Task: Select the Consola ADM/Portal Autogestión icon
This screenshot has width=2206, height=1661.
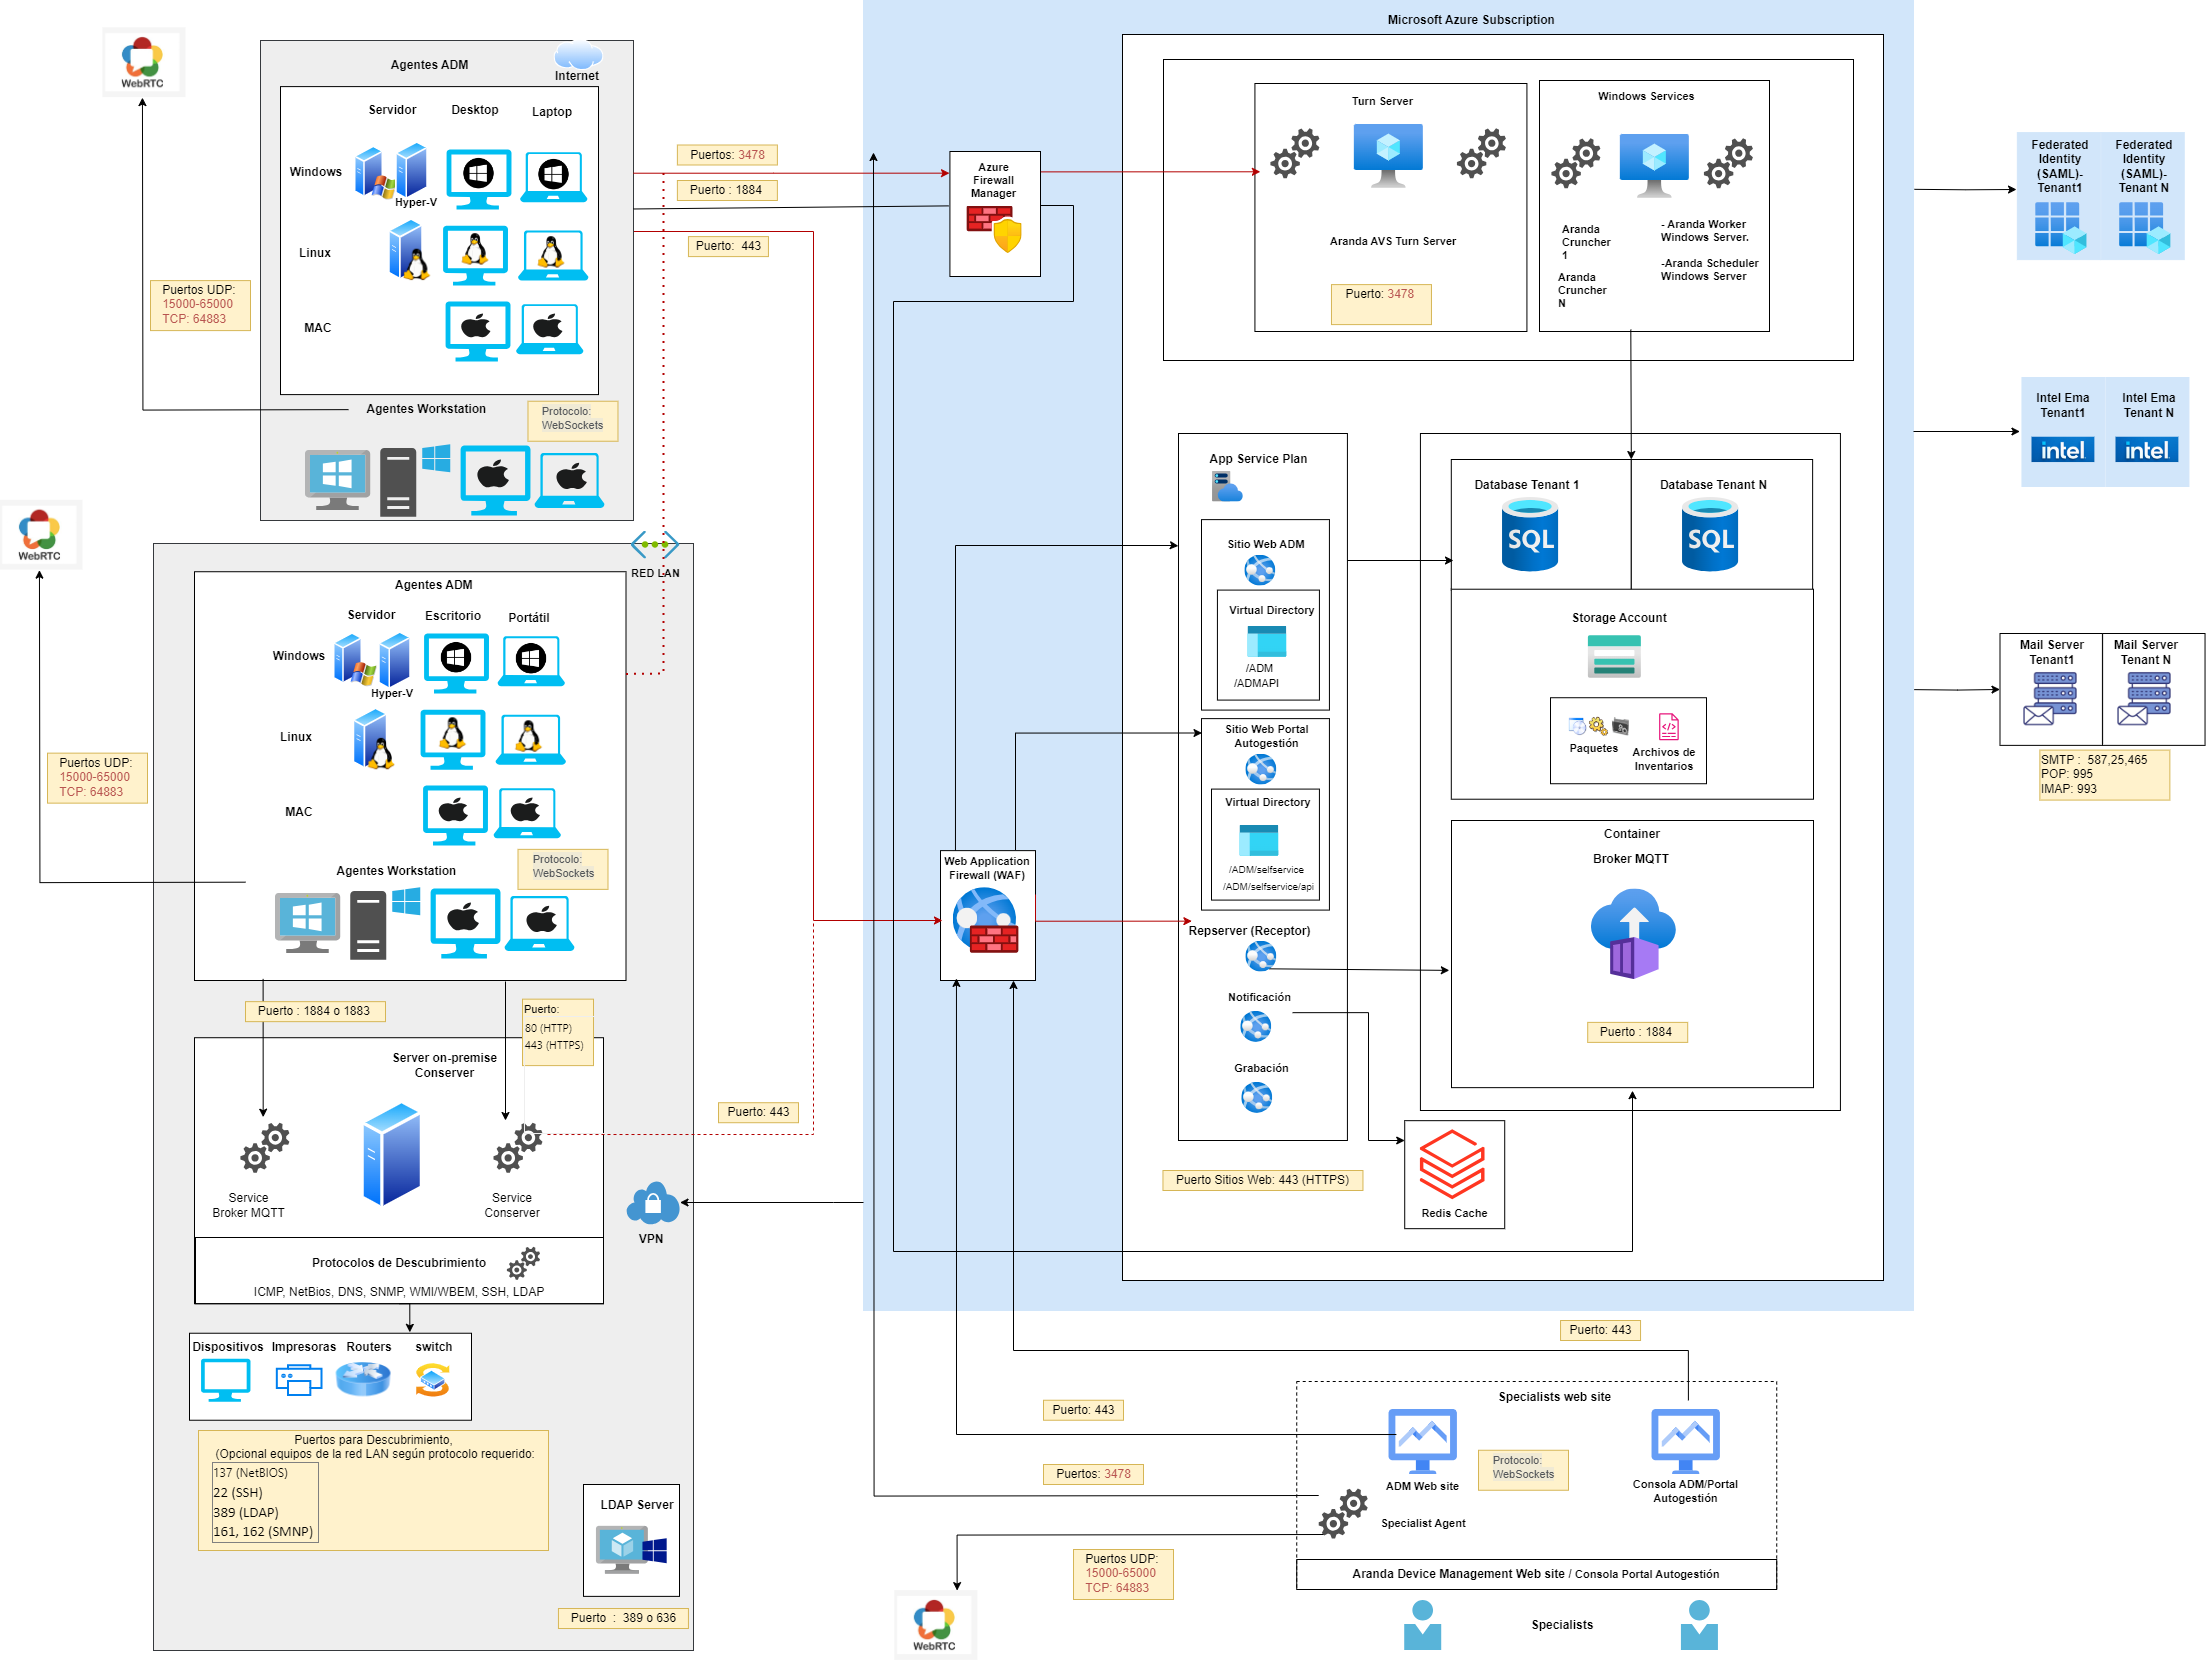Action: pos(1685,1441)
